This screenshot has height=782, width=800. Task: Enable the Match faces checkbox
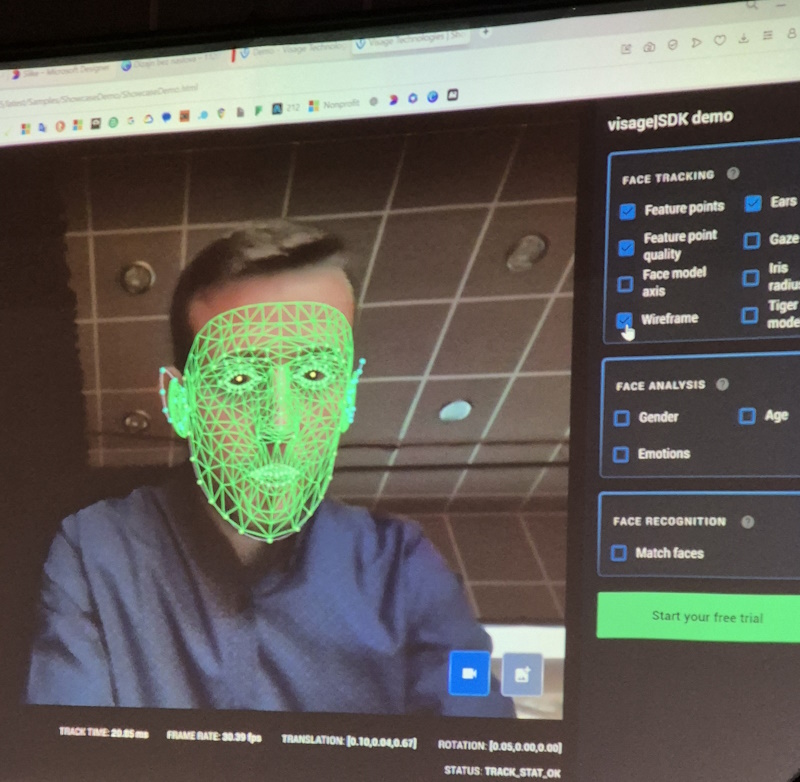click(619, 553)
